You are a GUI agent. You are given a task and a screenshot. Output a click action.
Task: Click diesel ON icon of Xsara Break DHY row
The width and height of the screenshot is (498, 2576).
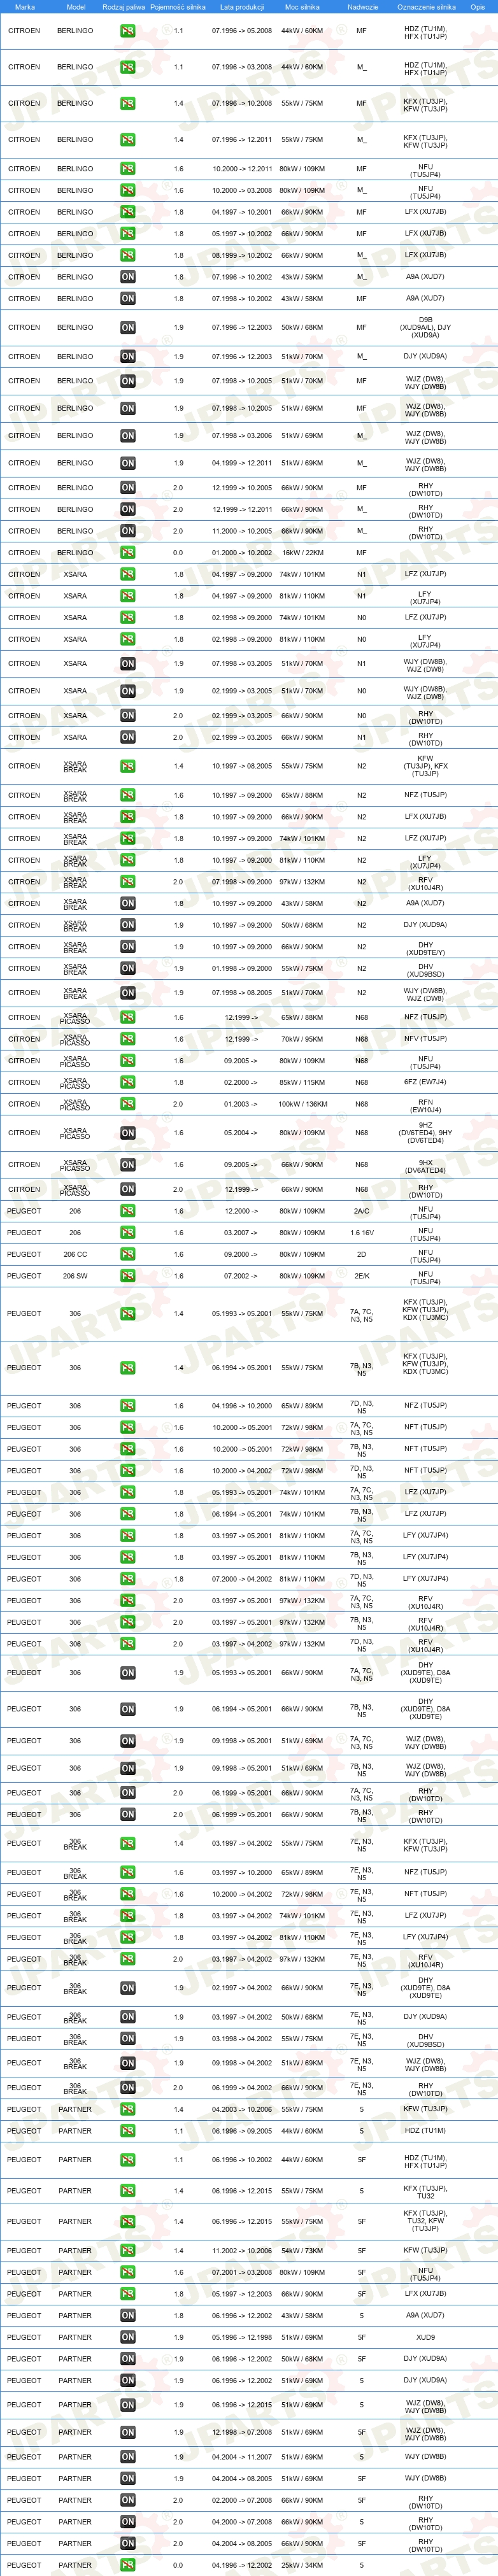tap(127, 946)
